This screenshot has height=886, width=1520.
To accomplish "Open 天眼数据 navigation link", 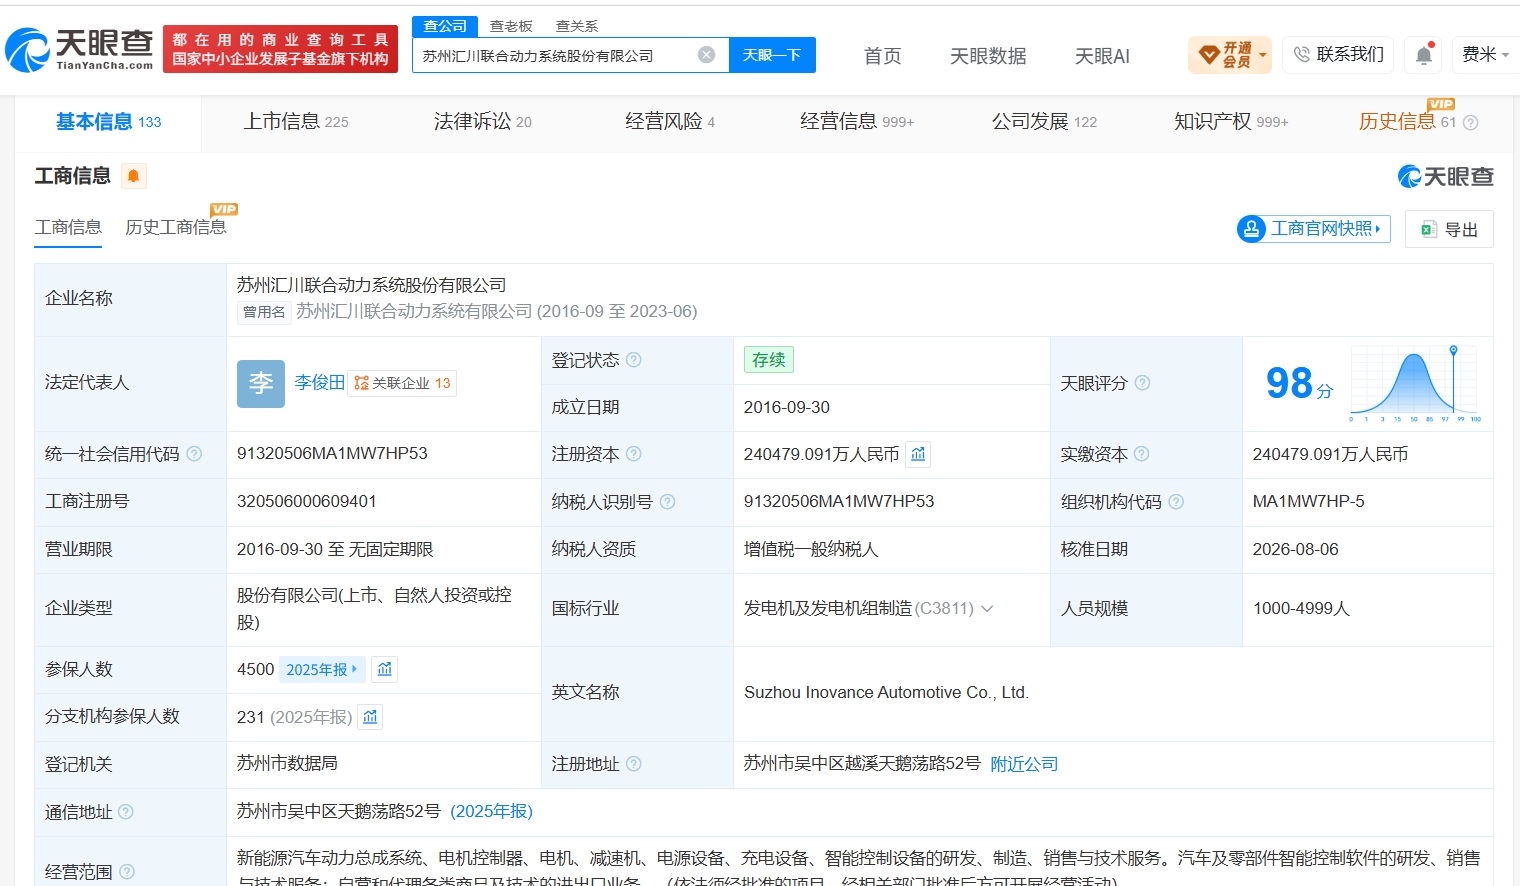I will tap(988, 56).
